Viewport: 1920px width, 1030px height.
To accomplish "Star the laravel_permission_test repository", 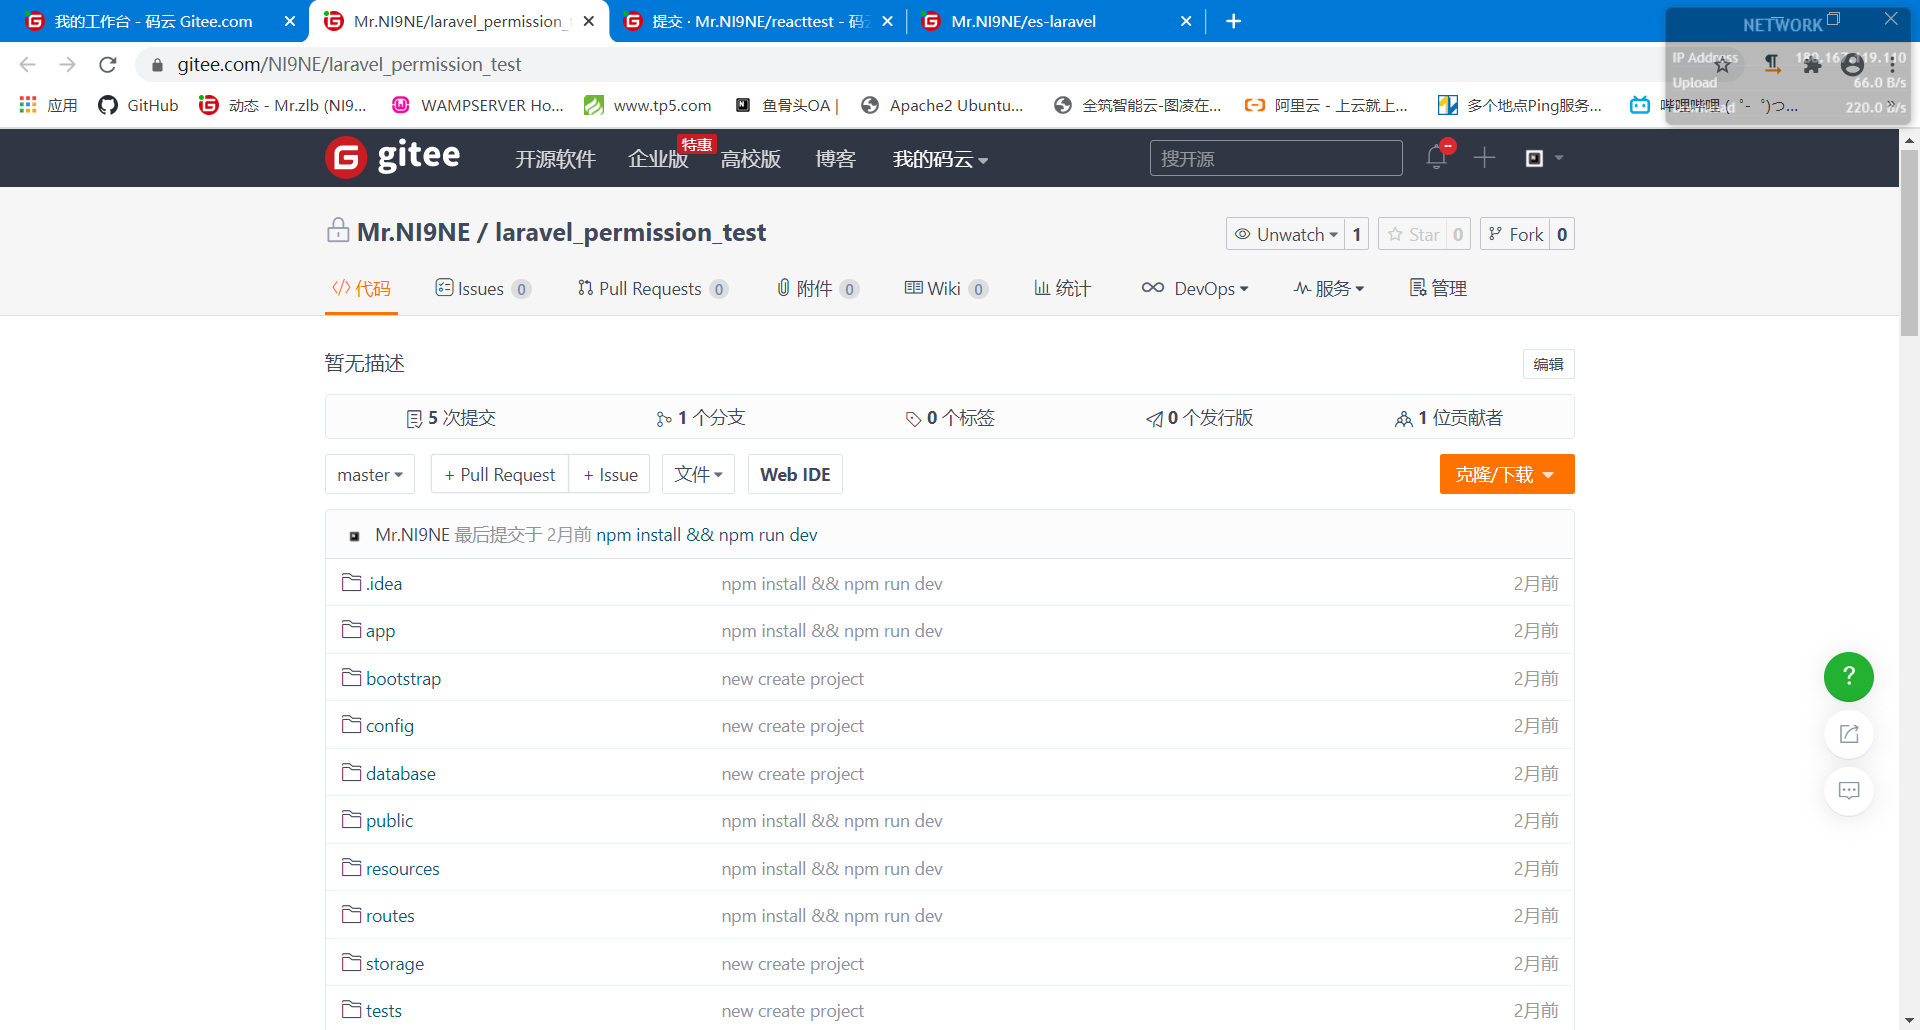I will tap(1413, 234).
